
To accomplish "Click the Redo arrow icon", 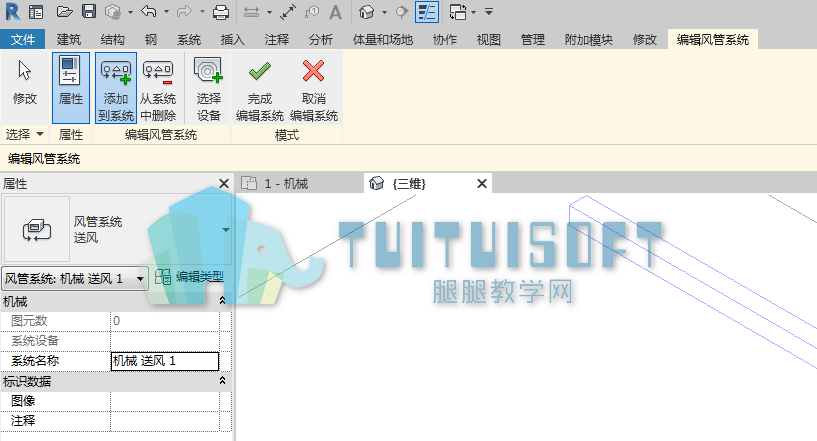I will (x=184, y=11).
